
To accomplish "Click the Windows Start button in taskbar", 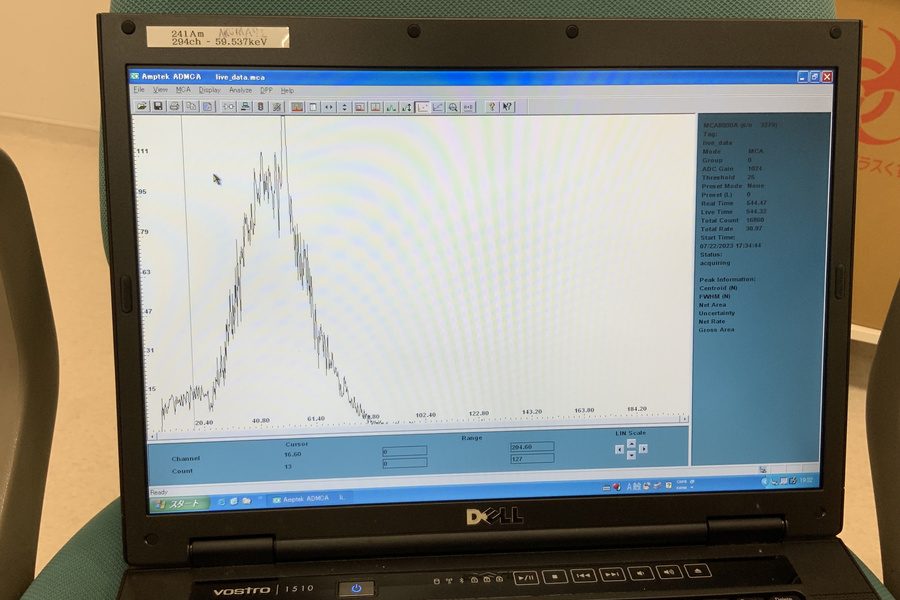I will pyautogui.click(x=179, y=503).
